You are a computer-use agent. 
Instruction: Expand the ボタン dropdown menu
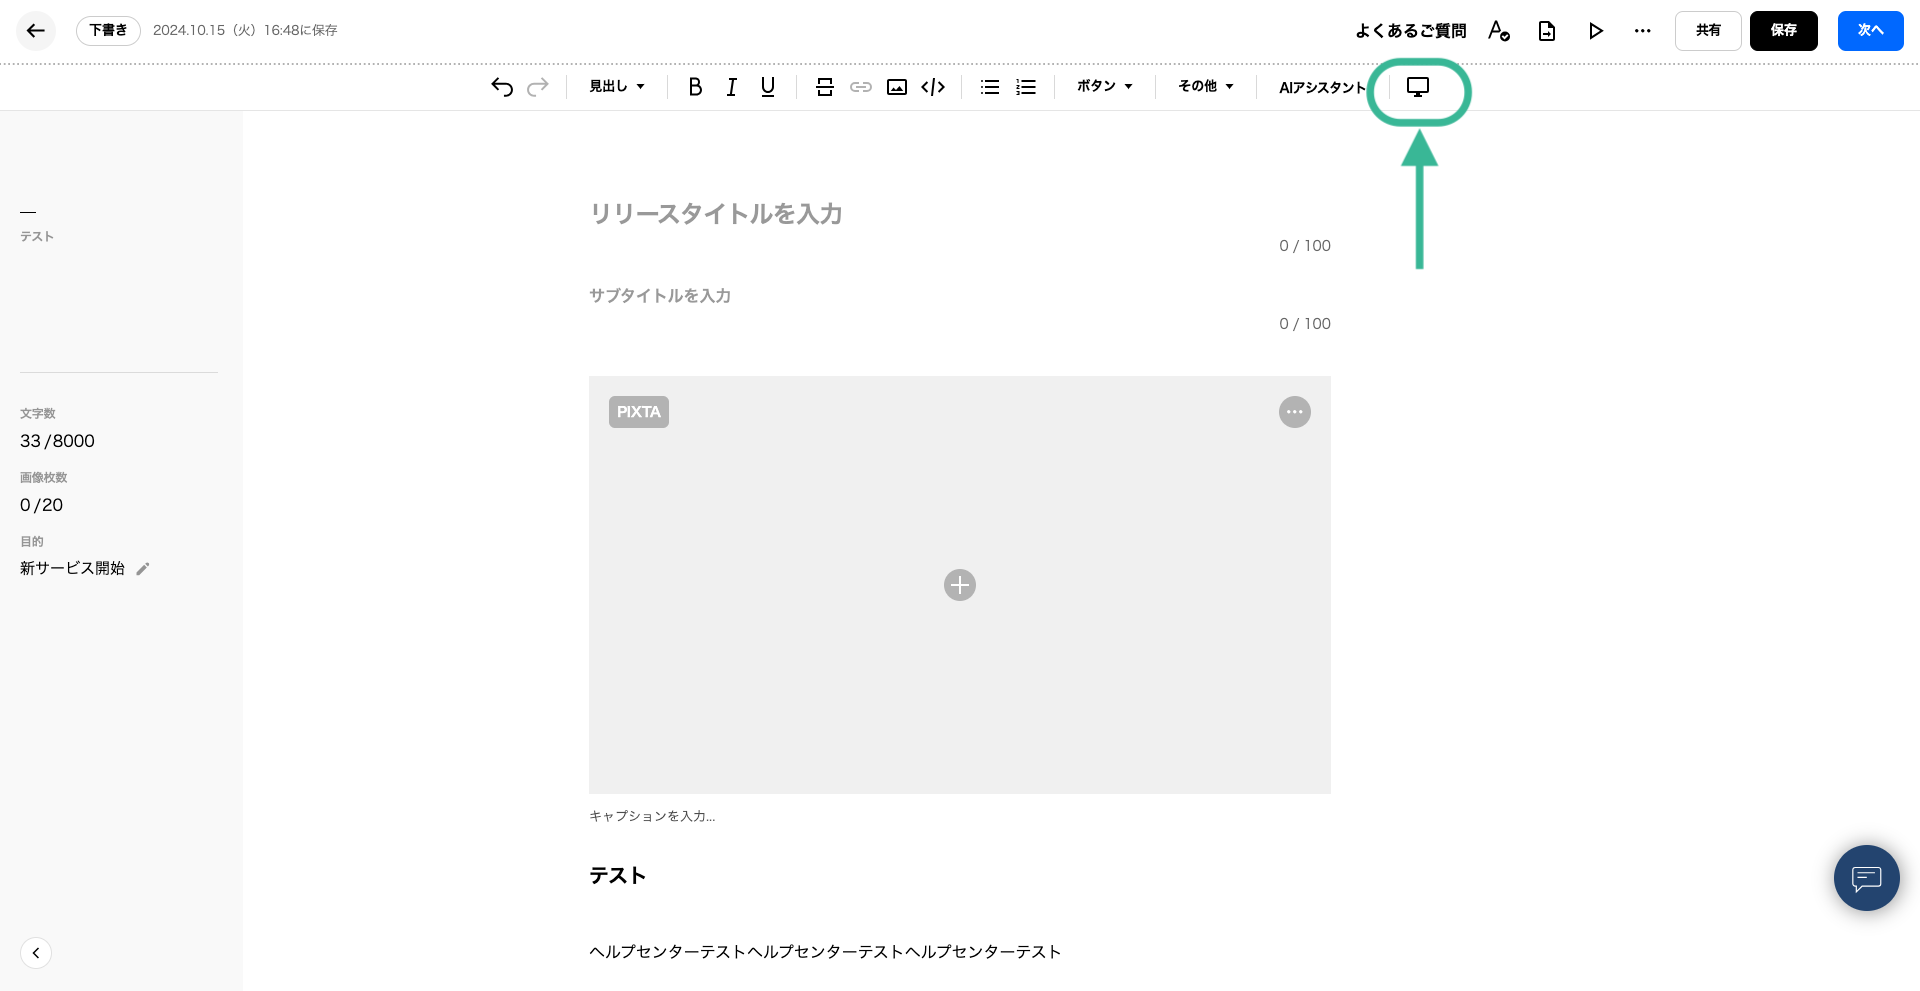(1104, 87)
